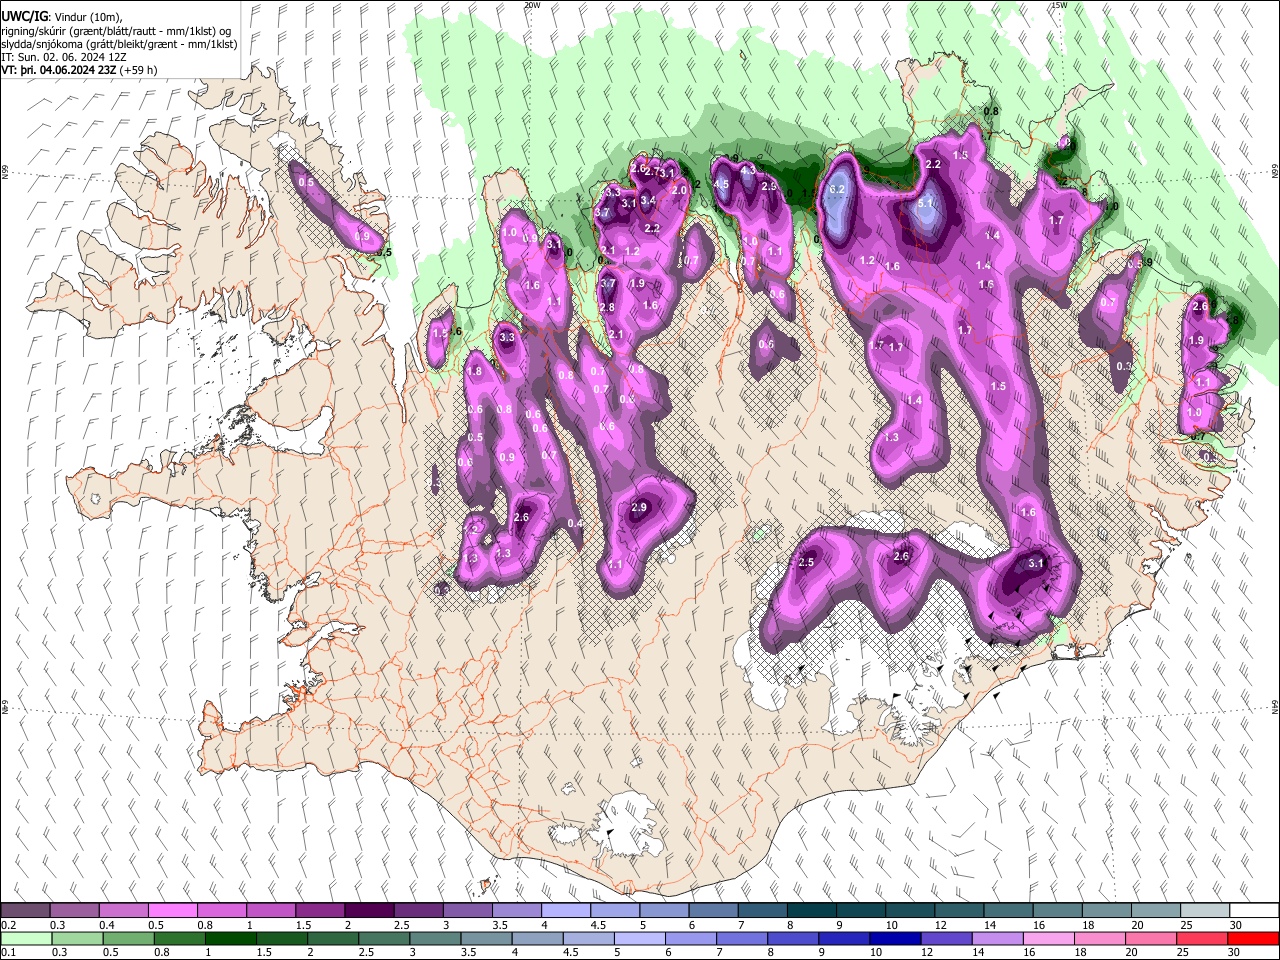Click the valid time 'VT: þri. 04.06.2024 23Z'
Screen dimensions: 1280x960
59,70
